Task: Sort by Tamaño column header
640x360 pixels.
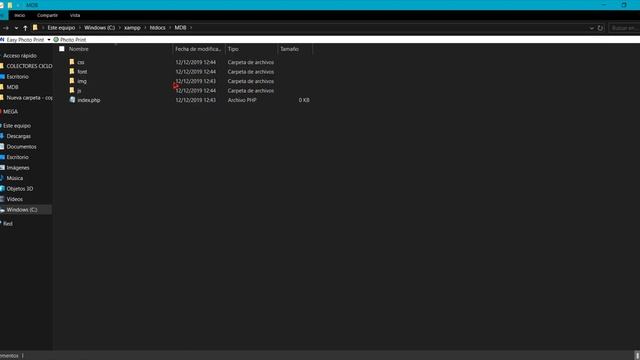Action: click(x=289, y=49)
